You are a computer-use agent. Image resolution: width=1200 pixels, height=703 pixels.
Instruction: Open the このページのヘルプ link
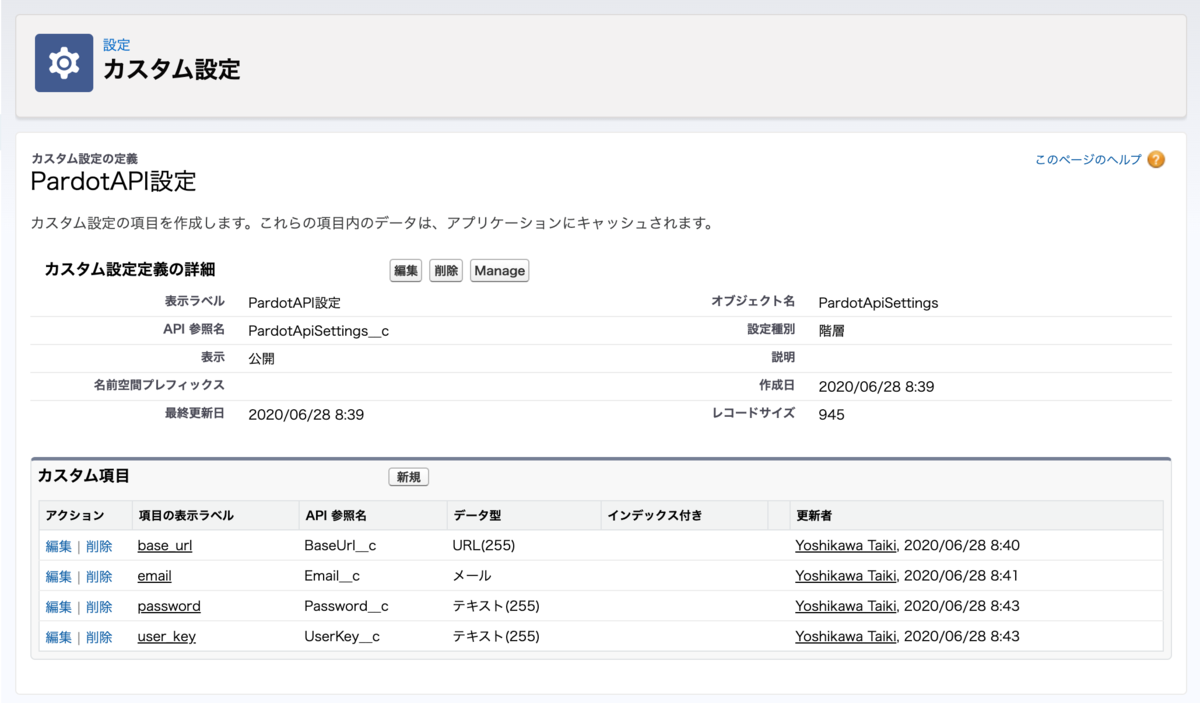(x=1088, y=159)
